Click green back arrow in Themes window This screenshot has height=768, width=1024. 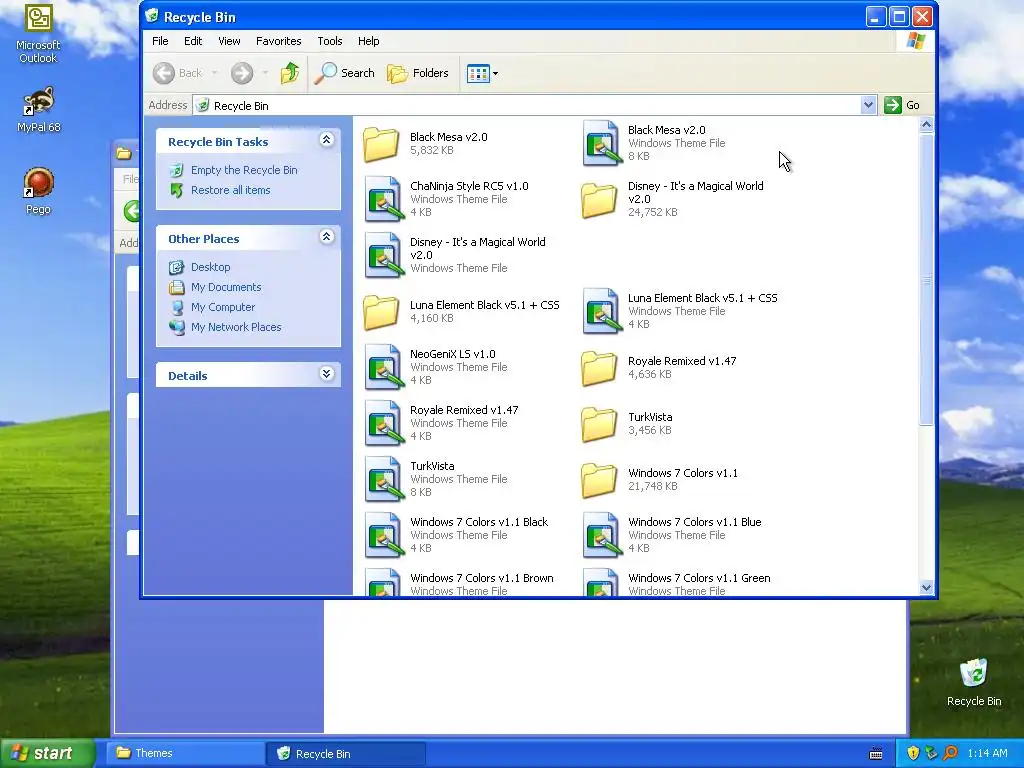point(133,211)
